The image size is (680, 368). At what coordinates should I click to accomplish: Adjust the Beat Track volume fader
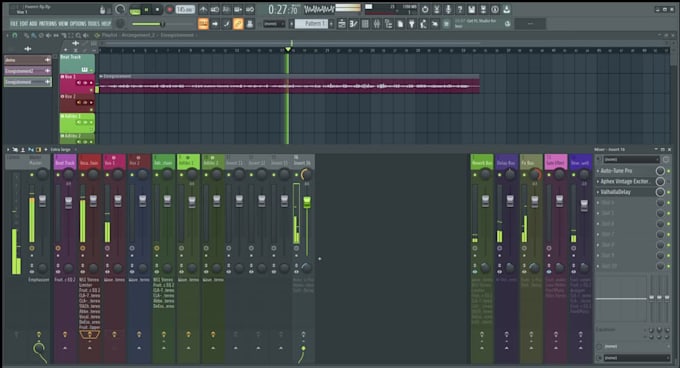[x=69, y=202]
